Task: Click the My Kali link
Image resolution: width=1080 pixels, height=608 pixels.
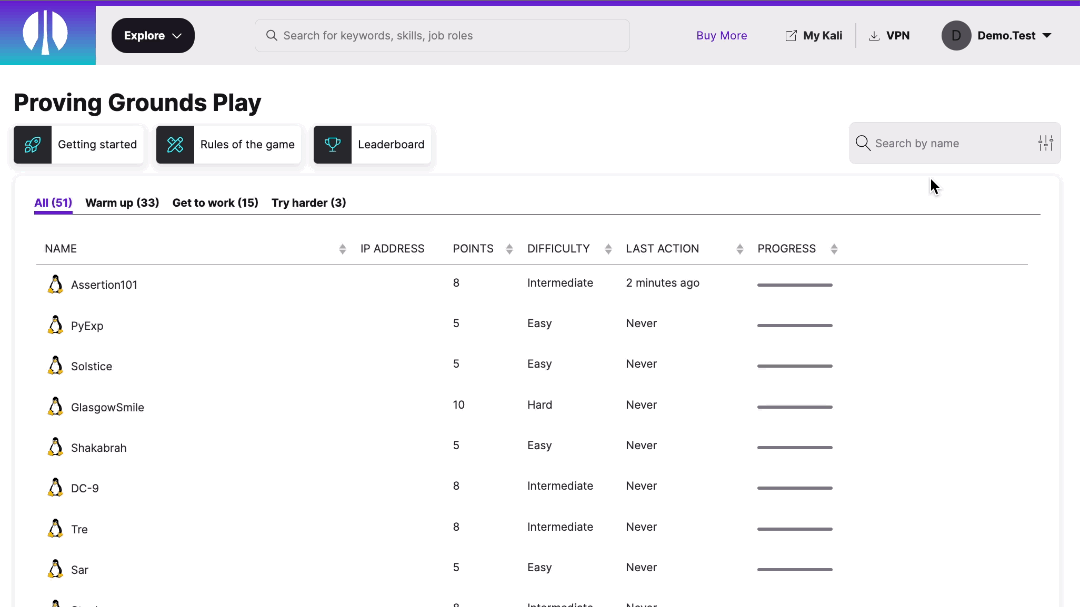Action: [x=814, y=35]
